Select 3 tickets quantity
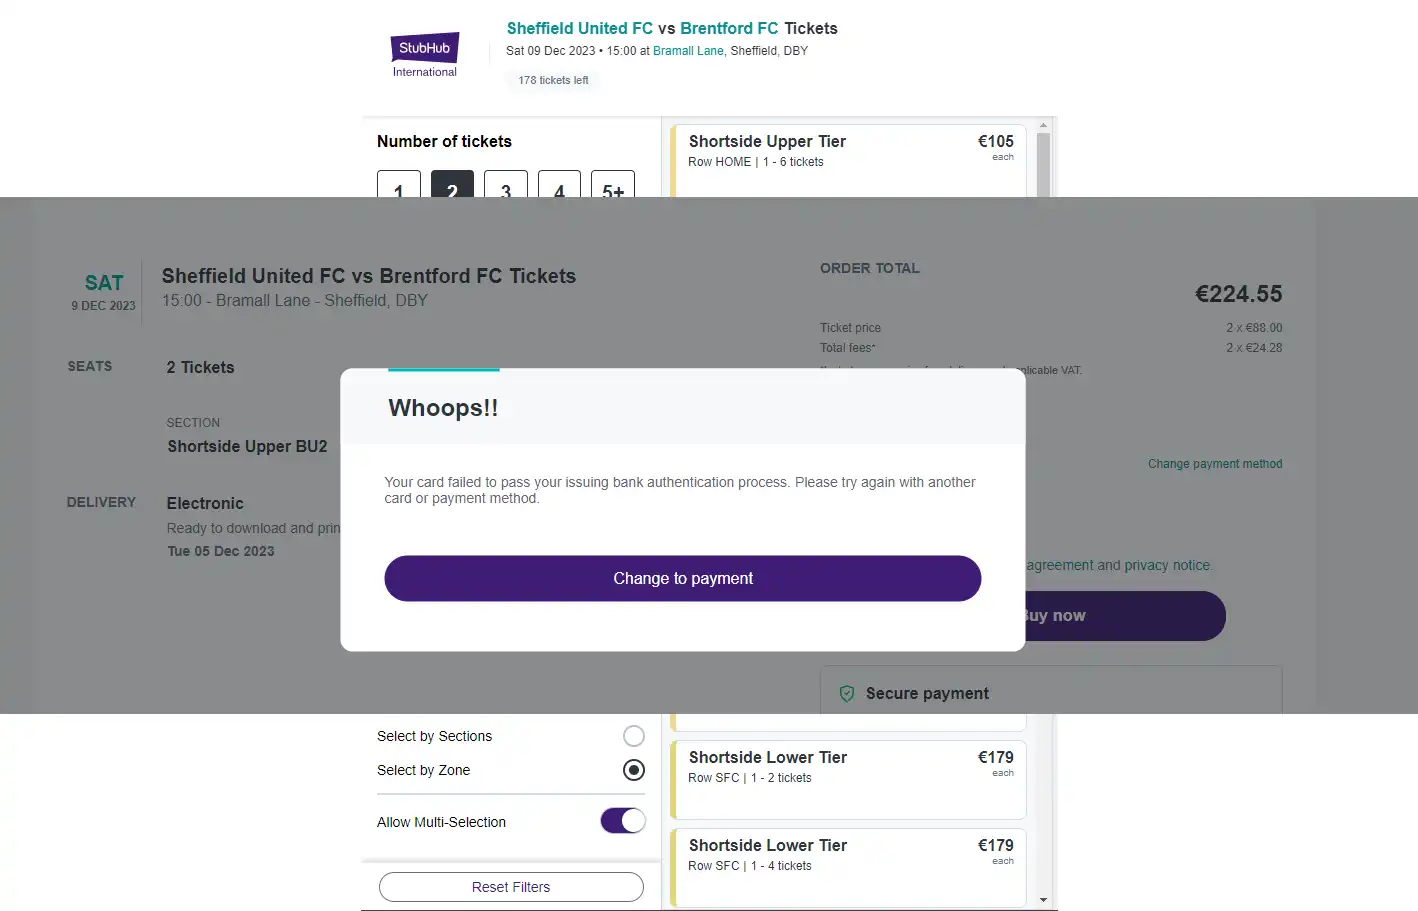1418x911 pixels. click(506, 189)
